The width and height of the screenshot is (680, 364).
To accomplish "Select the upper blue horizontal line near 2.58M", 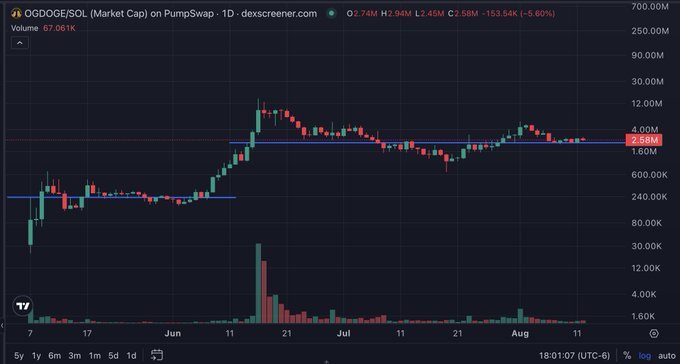I will (427, 142).
